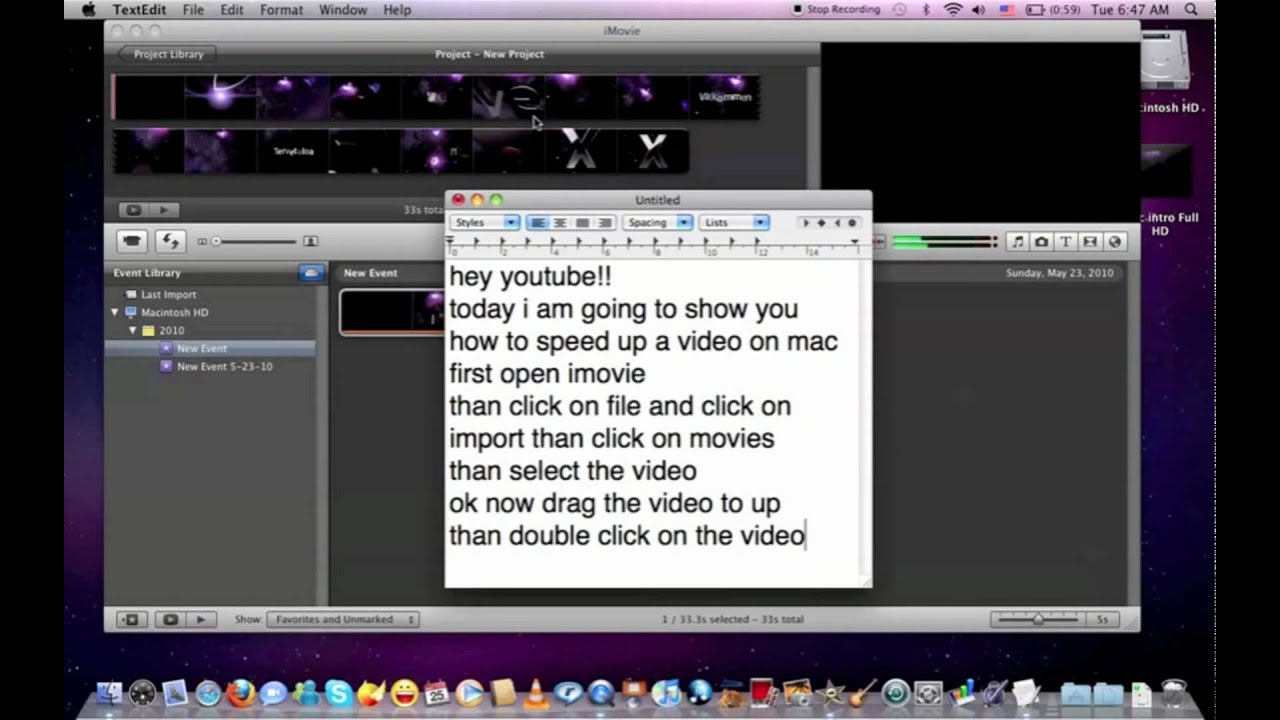The width and height of the screenshot is (1280, 720).
Task: Open the Spacing dropdown in TextEdit
Action: 658,223
